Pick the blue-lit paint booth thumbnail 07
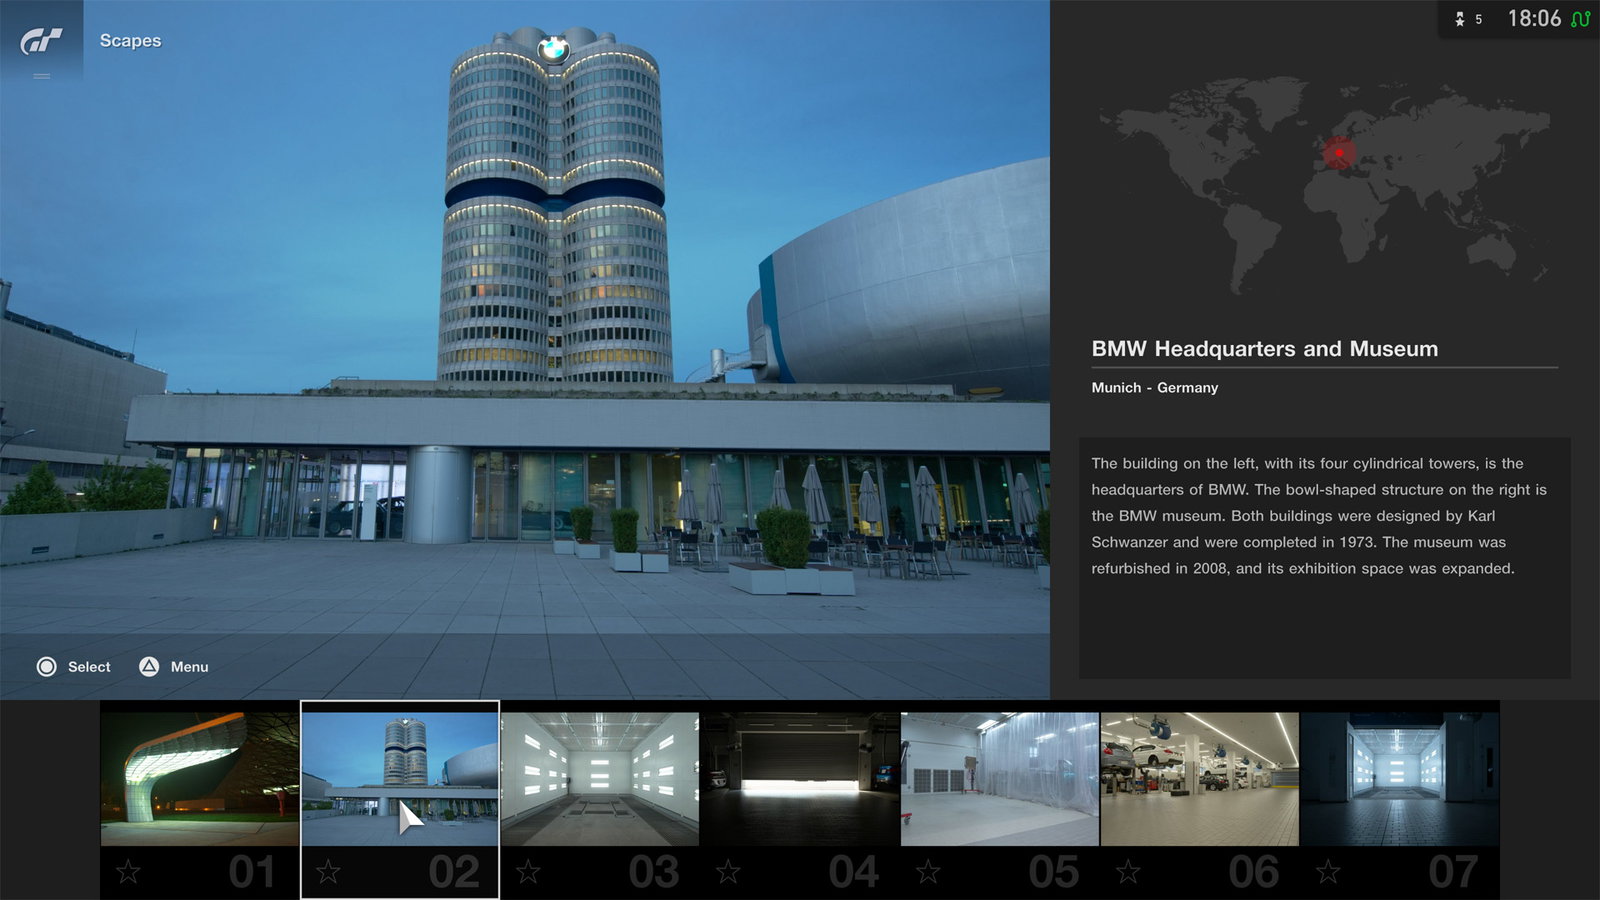 (1400, 778)
